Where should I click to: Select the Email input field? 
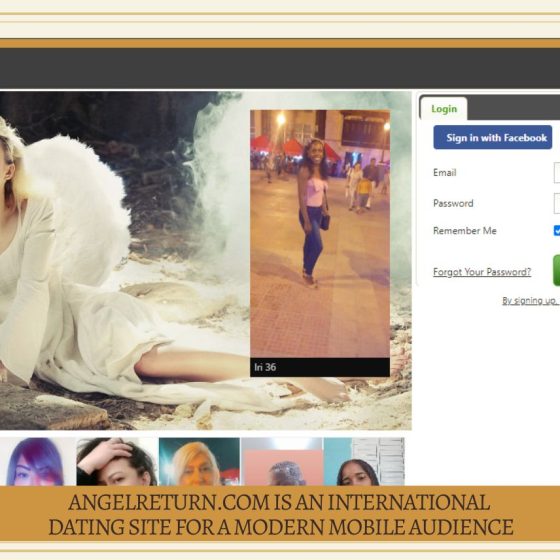[x=557, y=172]
